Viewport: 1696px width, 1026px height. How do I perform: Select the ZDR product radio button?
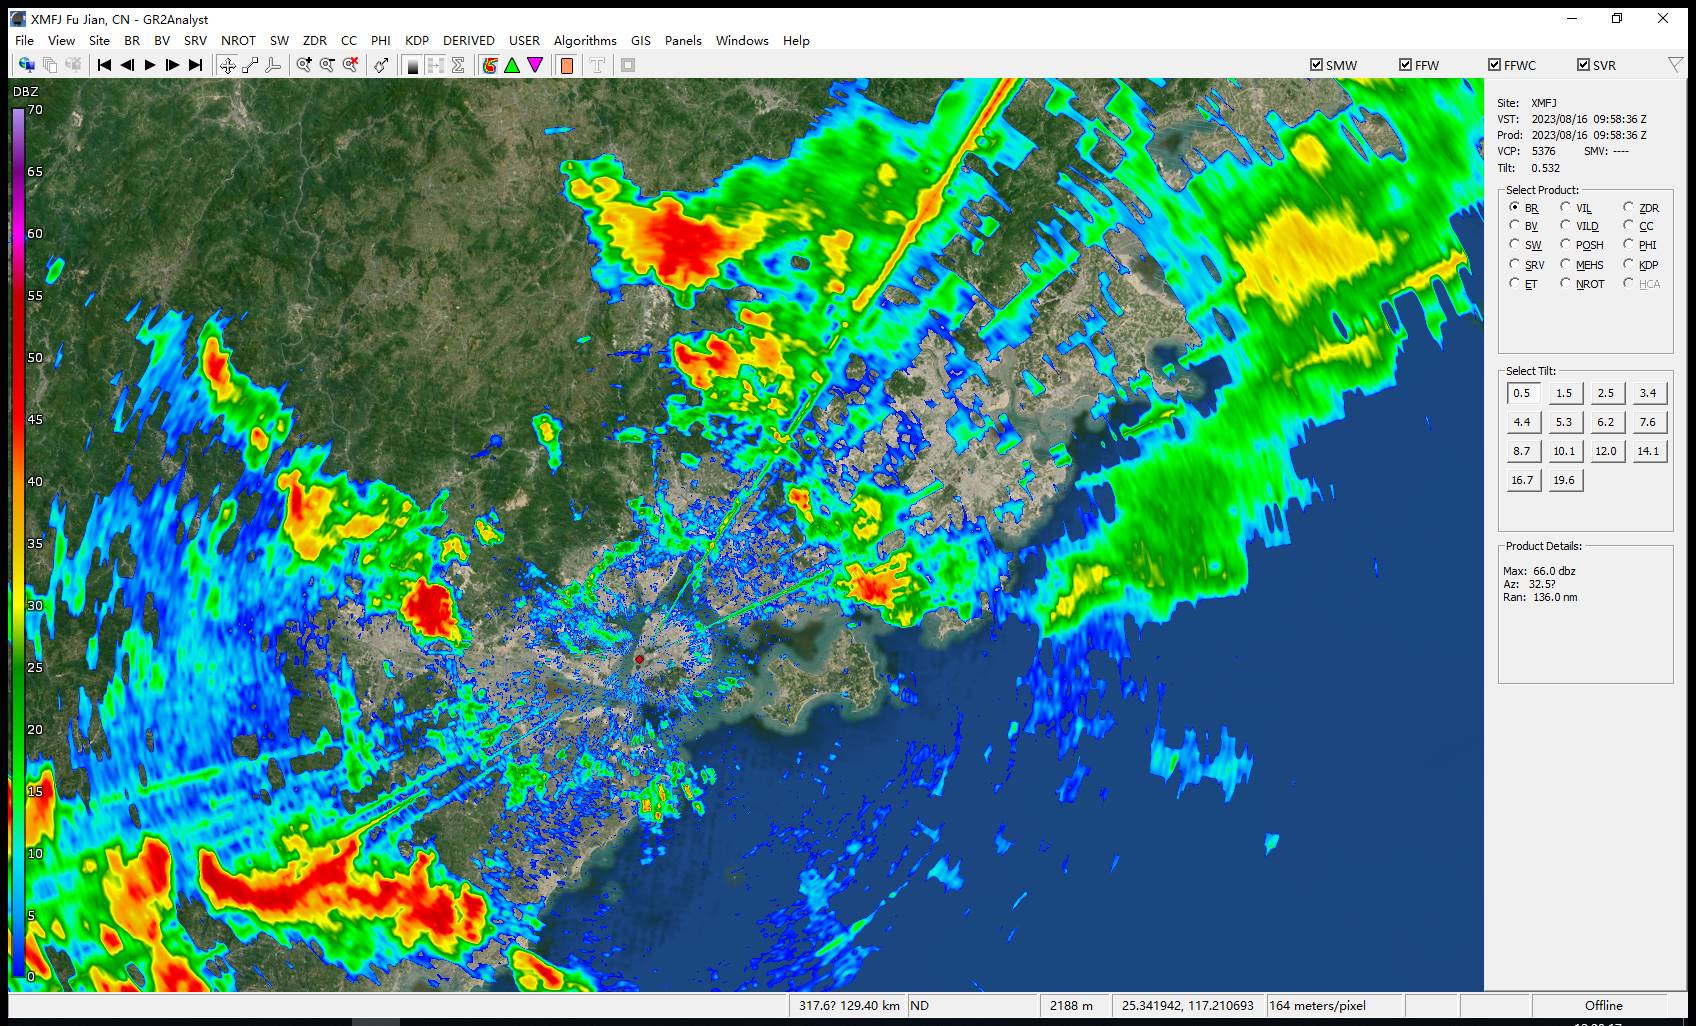1628,207
